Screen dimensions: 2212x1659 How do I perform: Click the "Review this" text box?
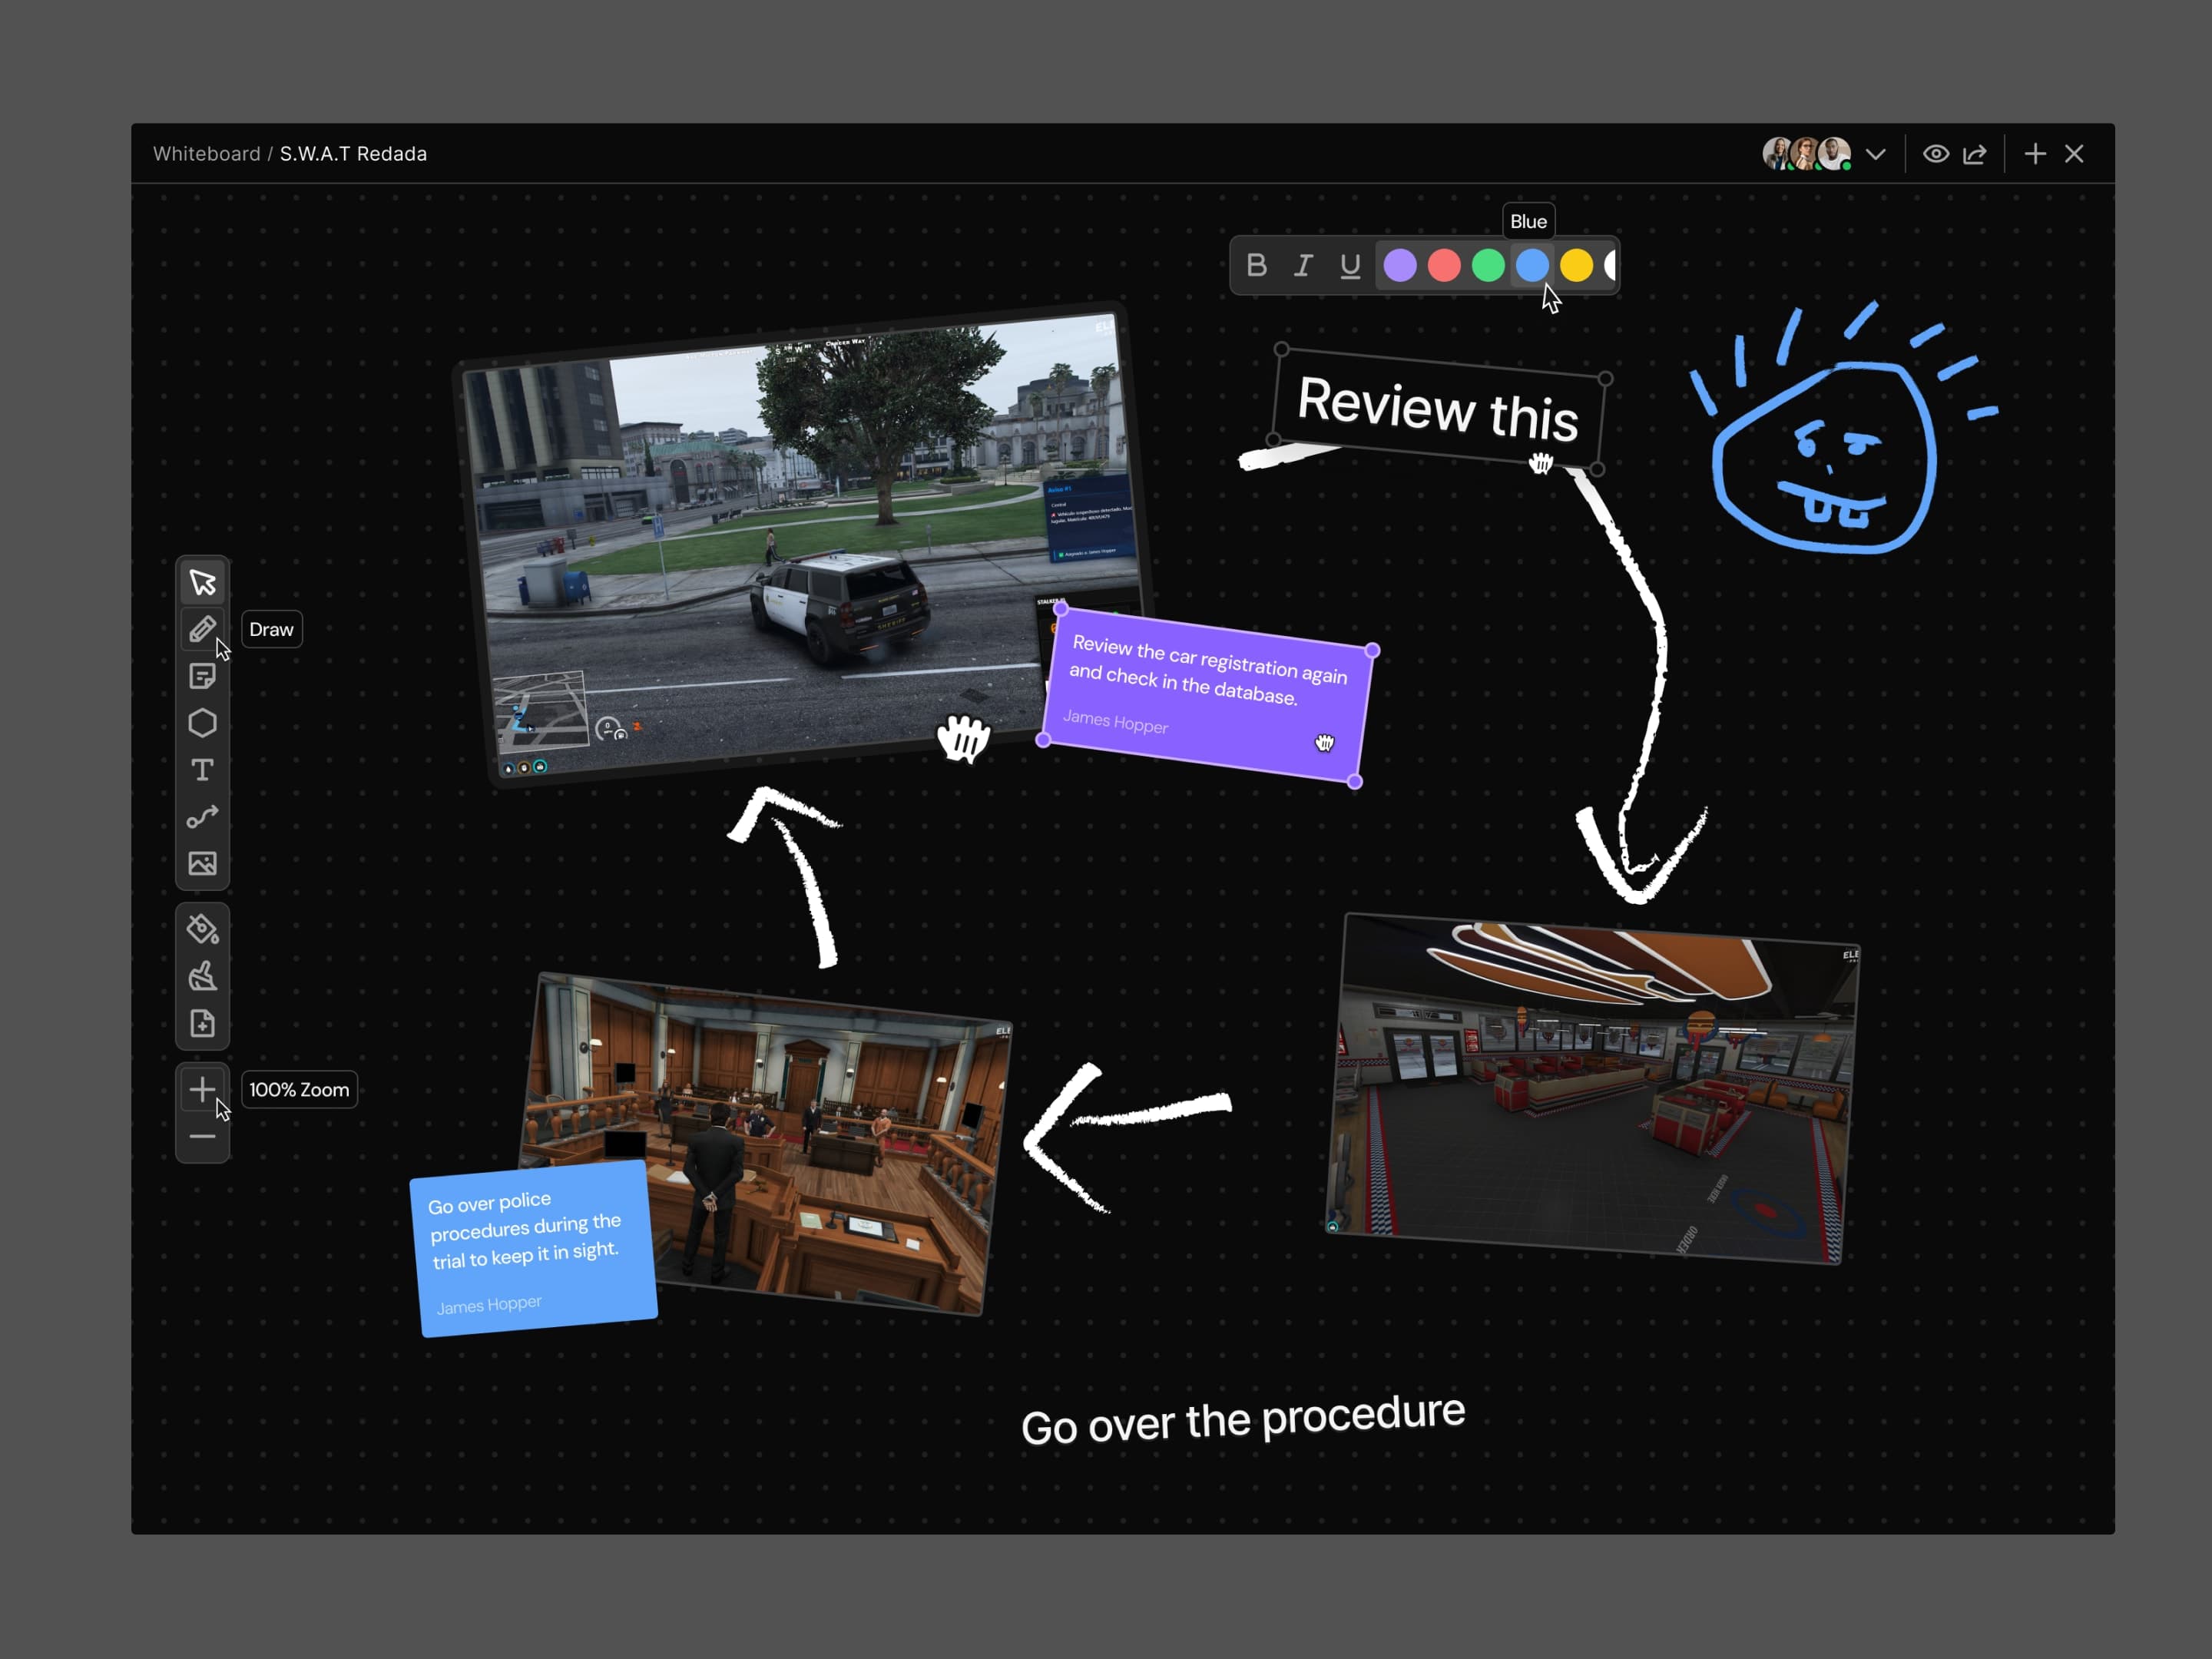(x=1438, y=408)
